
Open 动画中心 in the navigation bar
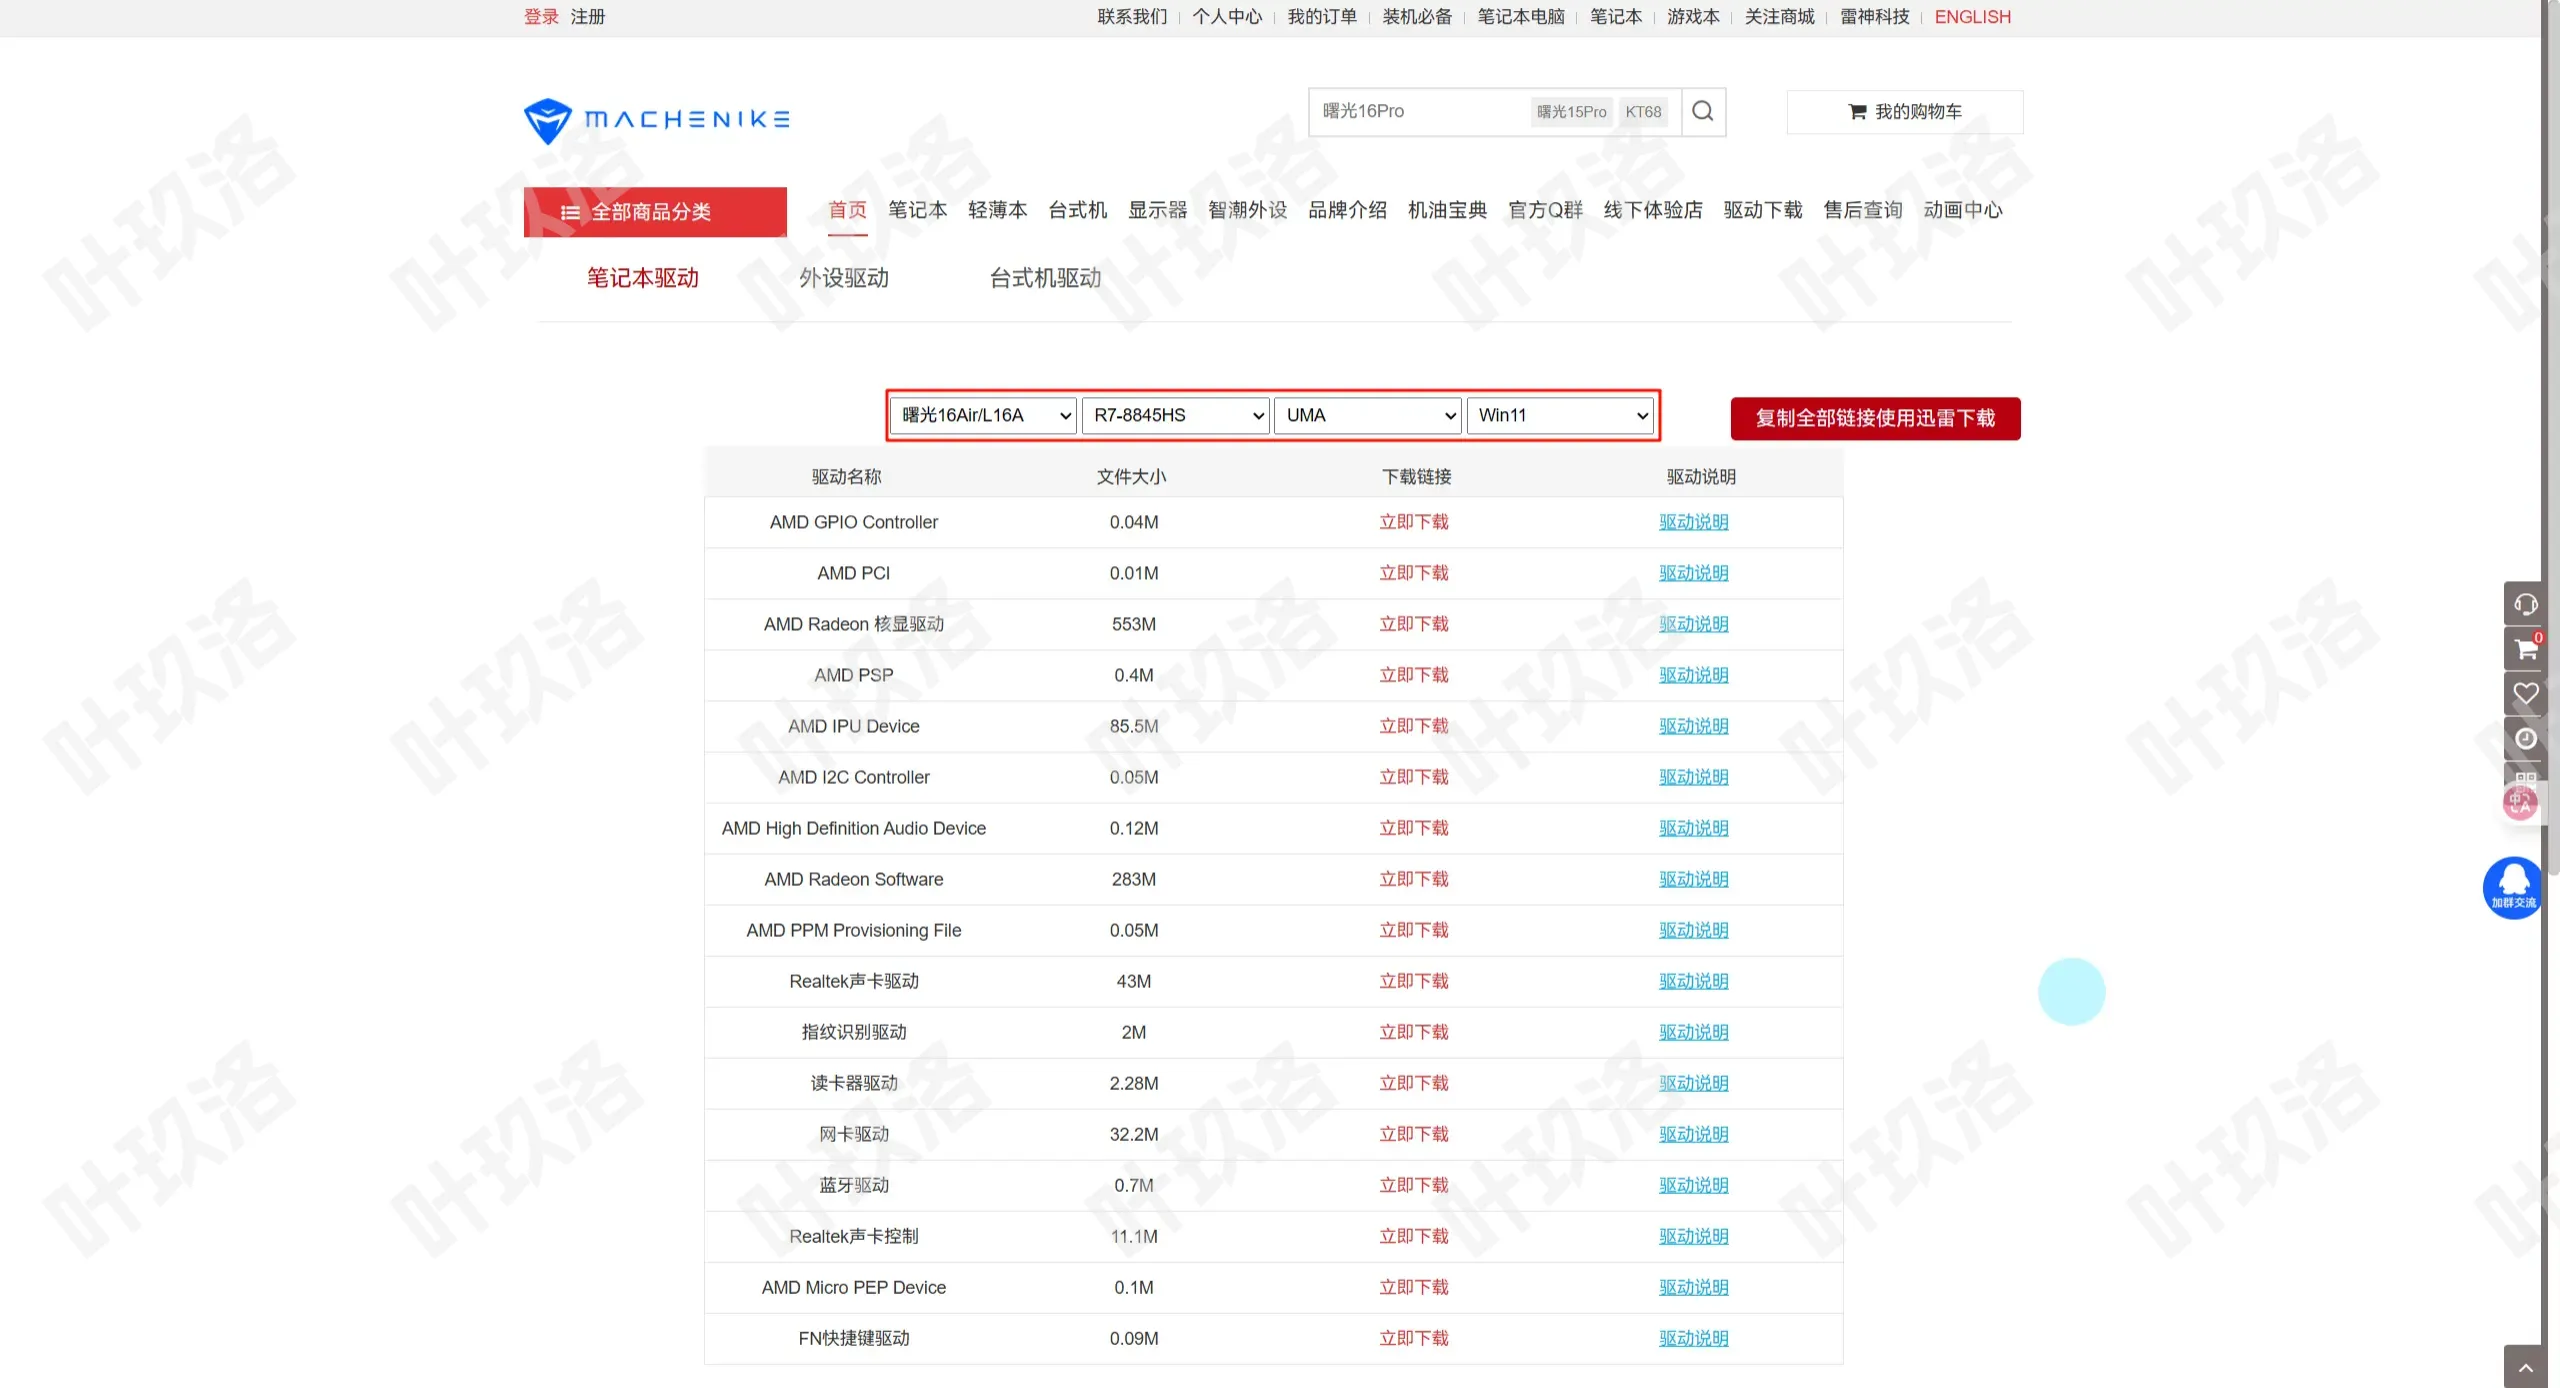pyautogui.click(x=1963, y=210)
